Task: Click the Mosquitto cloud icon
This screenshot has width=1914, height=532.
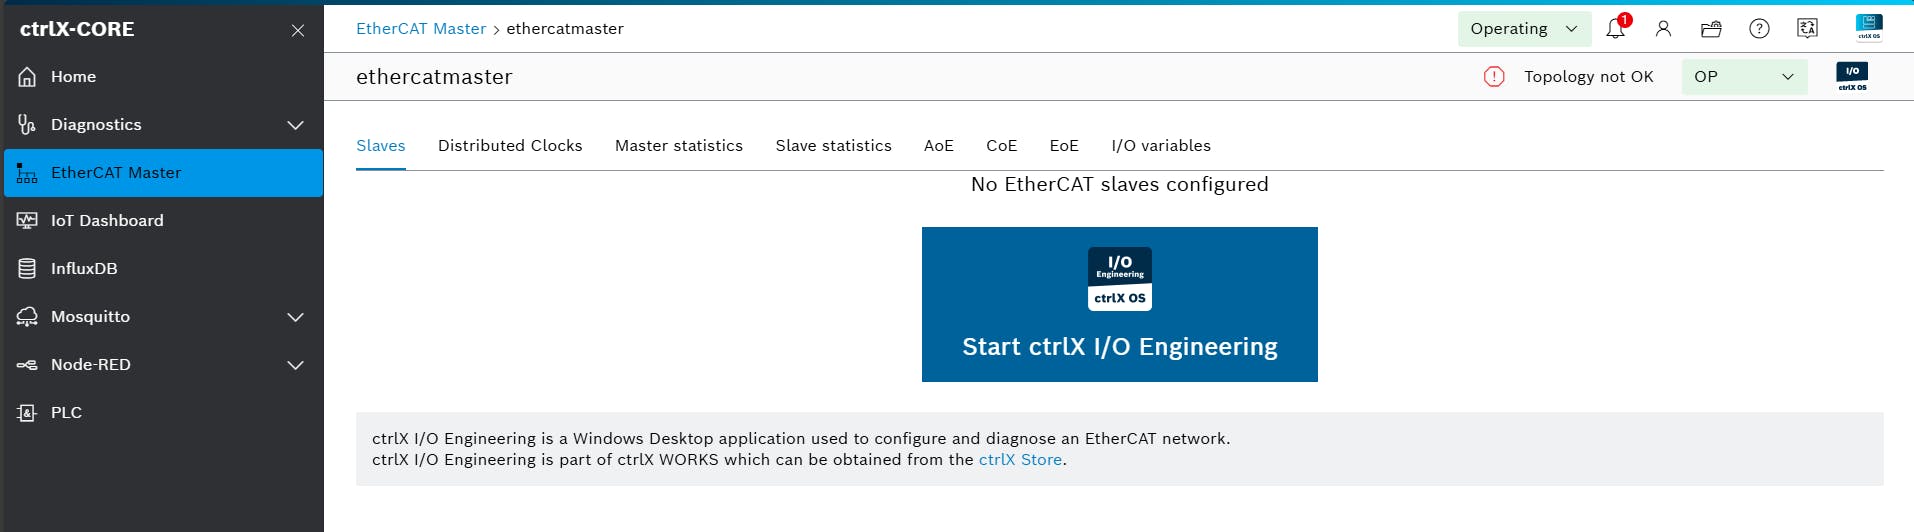Action: click(27, 317)
